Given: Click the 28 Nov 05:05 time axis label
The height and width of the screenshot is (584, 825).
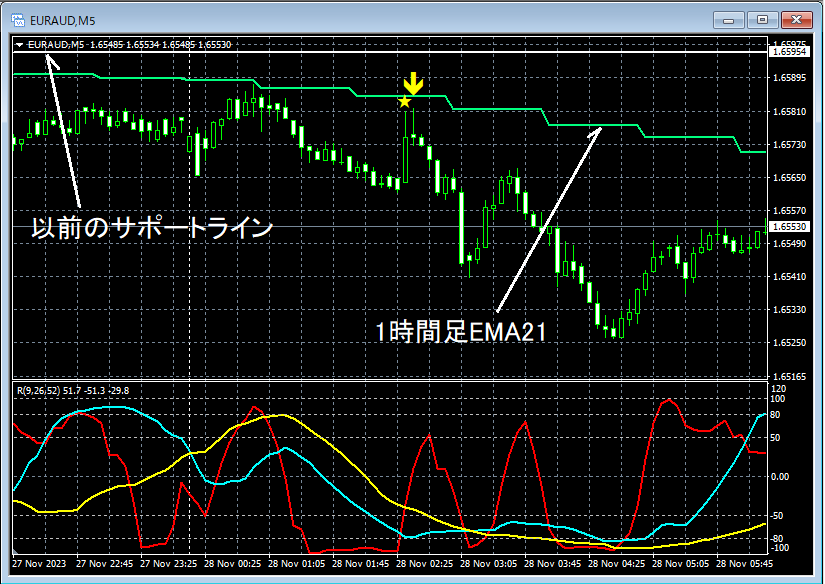Looking at the screenshot, I should point(680,563).
